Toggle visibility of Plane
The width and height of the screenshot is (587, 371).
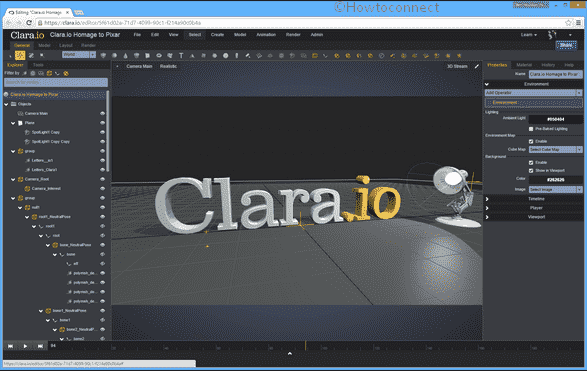tap(102, 123)
